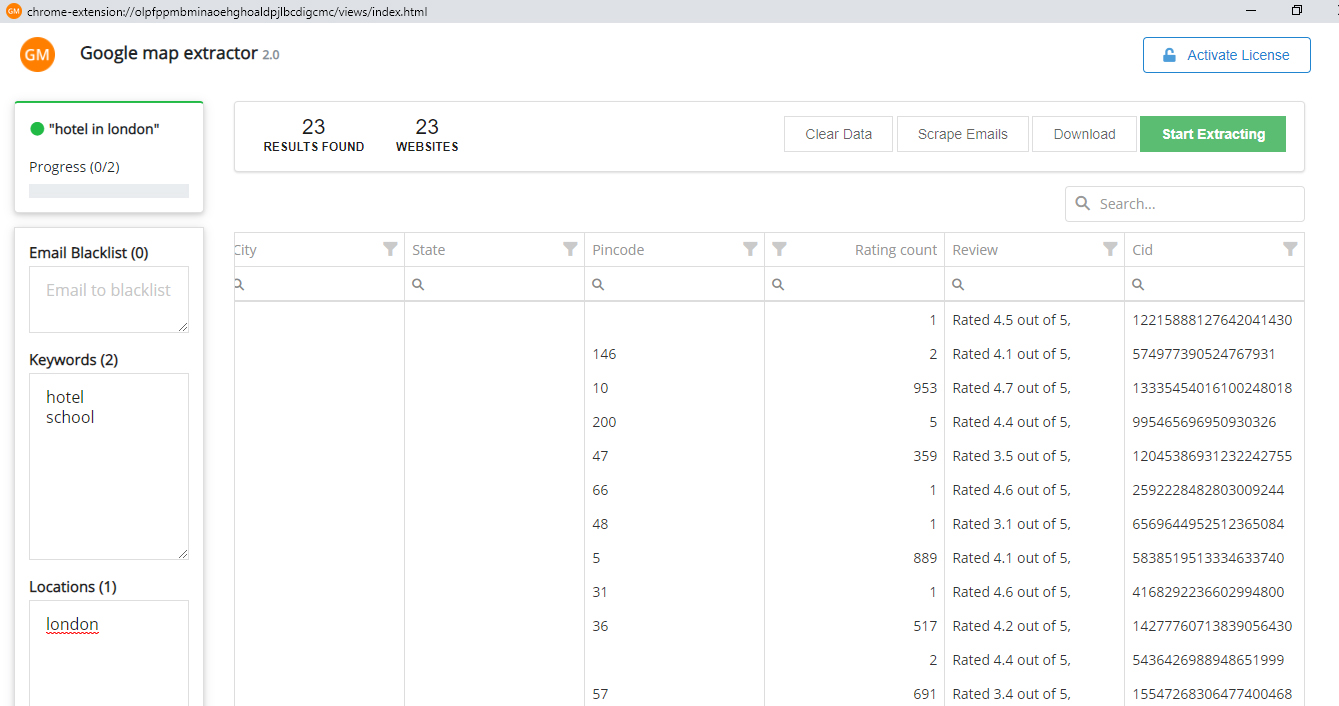Click the magnifier icon in Cid search field
This screenshot has width=1339, height=706.
[1138, 285]
